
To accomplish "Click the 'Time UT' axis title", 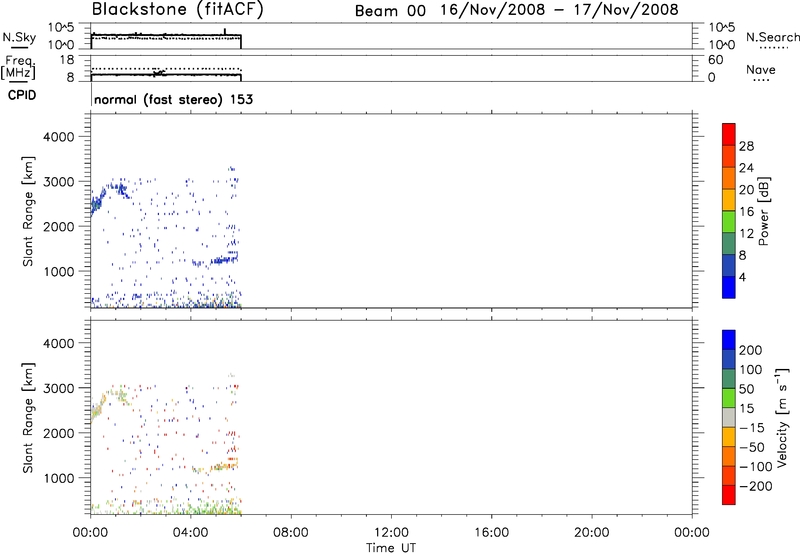I will tap(391, 548).
